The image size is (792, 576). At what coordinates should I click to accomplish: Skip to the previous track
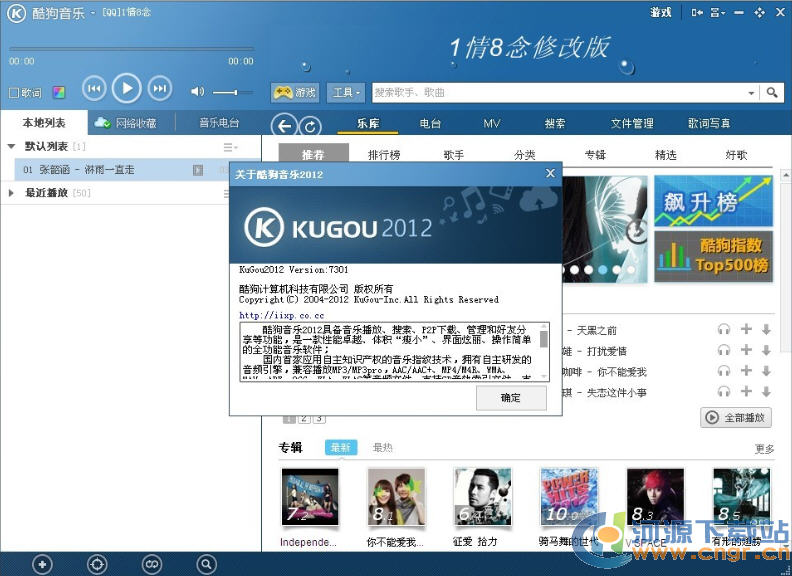tap(93, 89)
